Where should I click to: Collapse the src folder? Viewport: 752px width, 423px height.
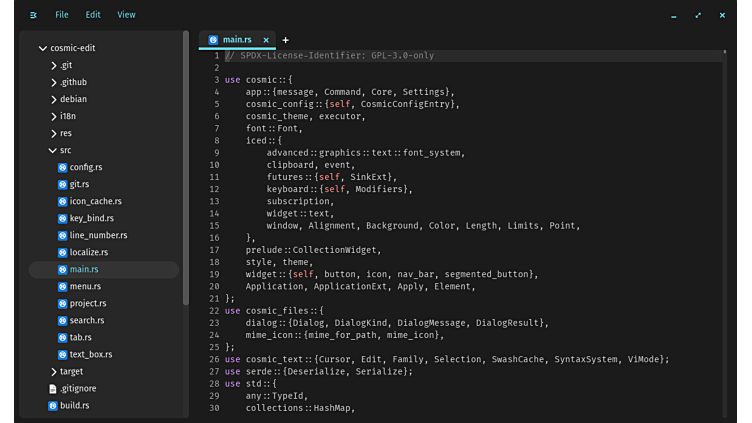point(53,151)
